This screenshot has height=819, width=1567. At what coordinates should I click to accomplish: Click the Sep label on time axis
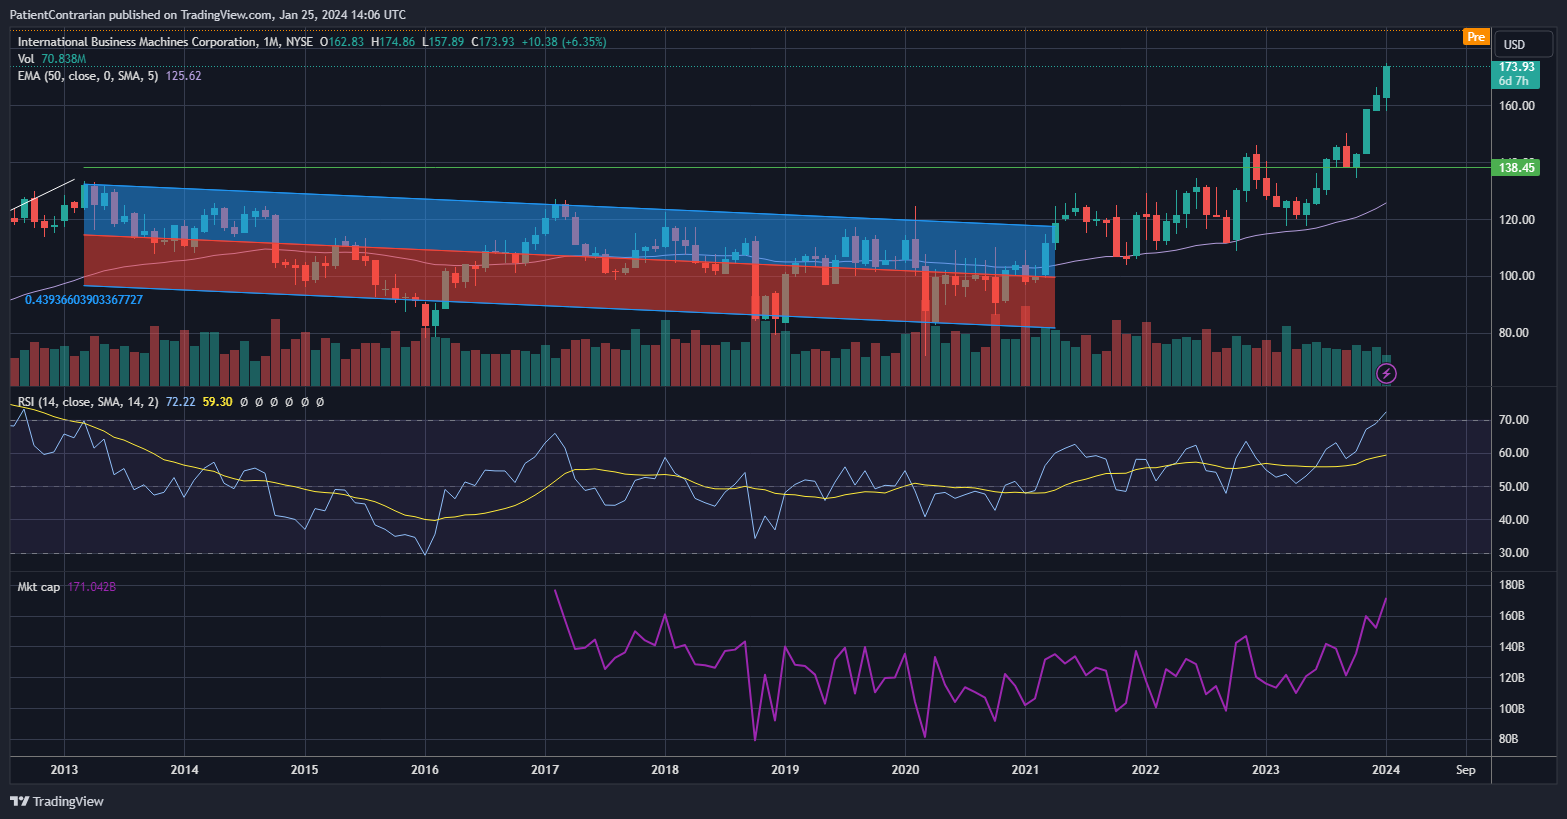point(1466,770)
